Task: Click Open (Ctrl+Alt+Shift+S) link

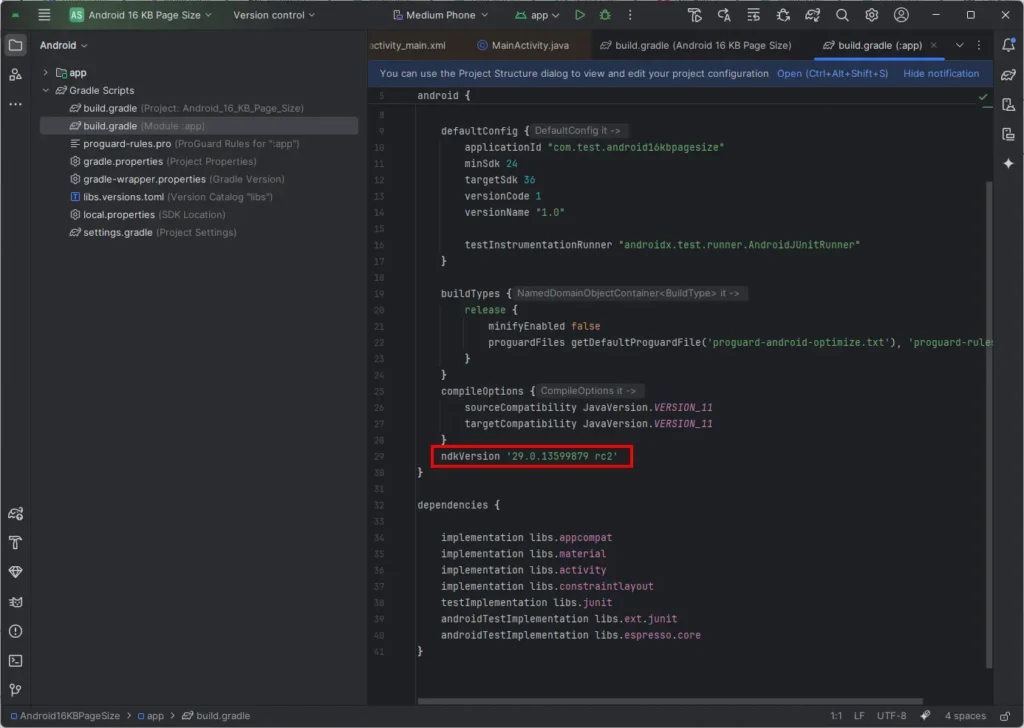Action: (832, 73)
